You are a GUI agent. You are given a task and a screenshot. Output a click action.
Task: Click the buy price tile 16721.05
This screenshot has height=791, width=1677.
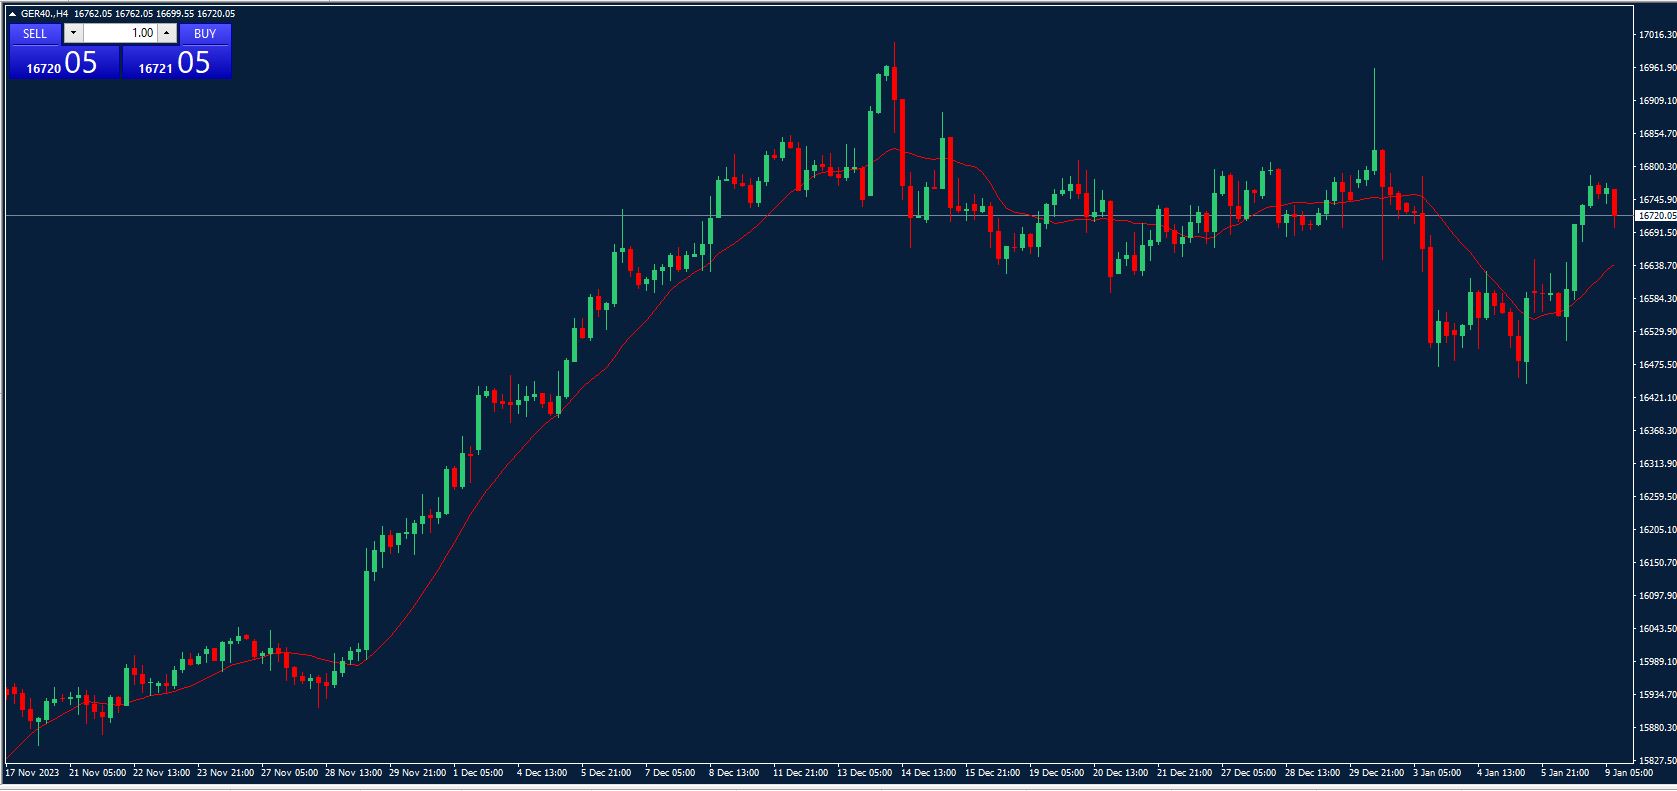point(176,63)
